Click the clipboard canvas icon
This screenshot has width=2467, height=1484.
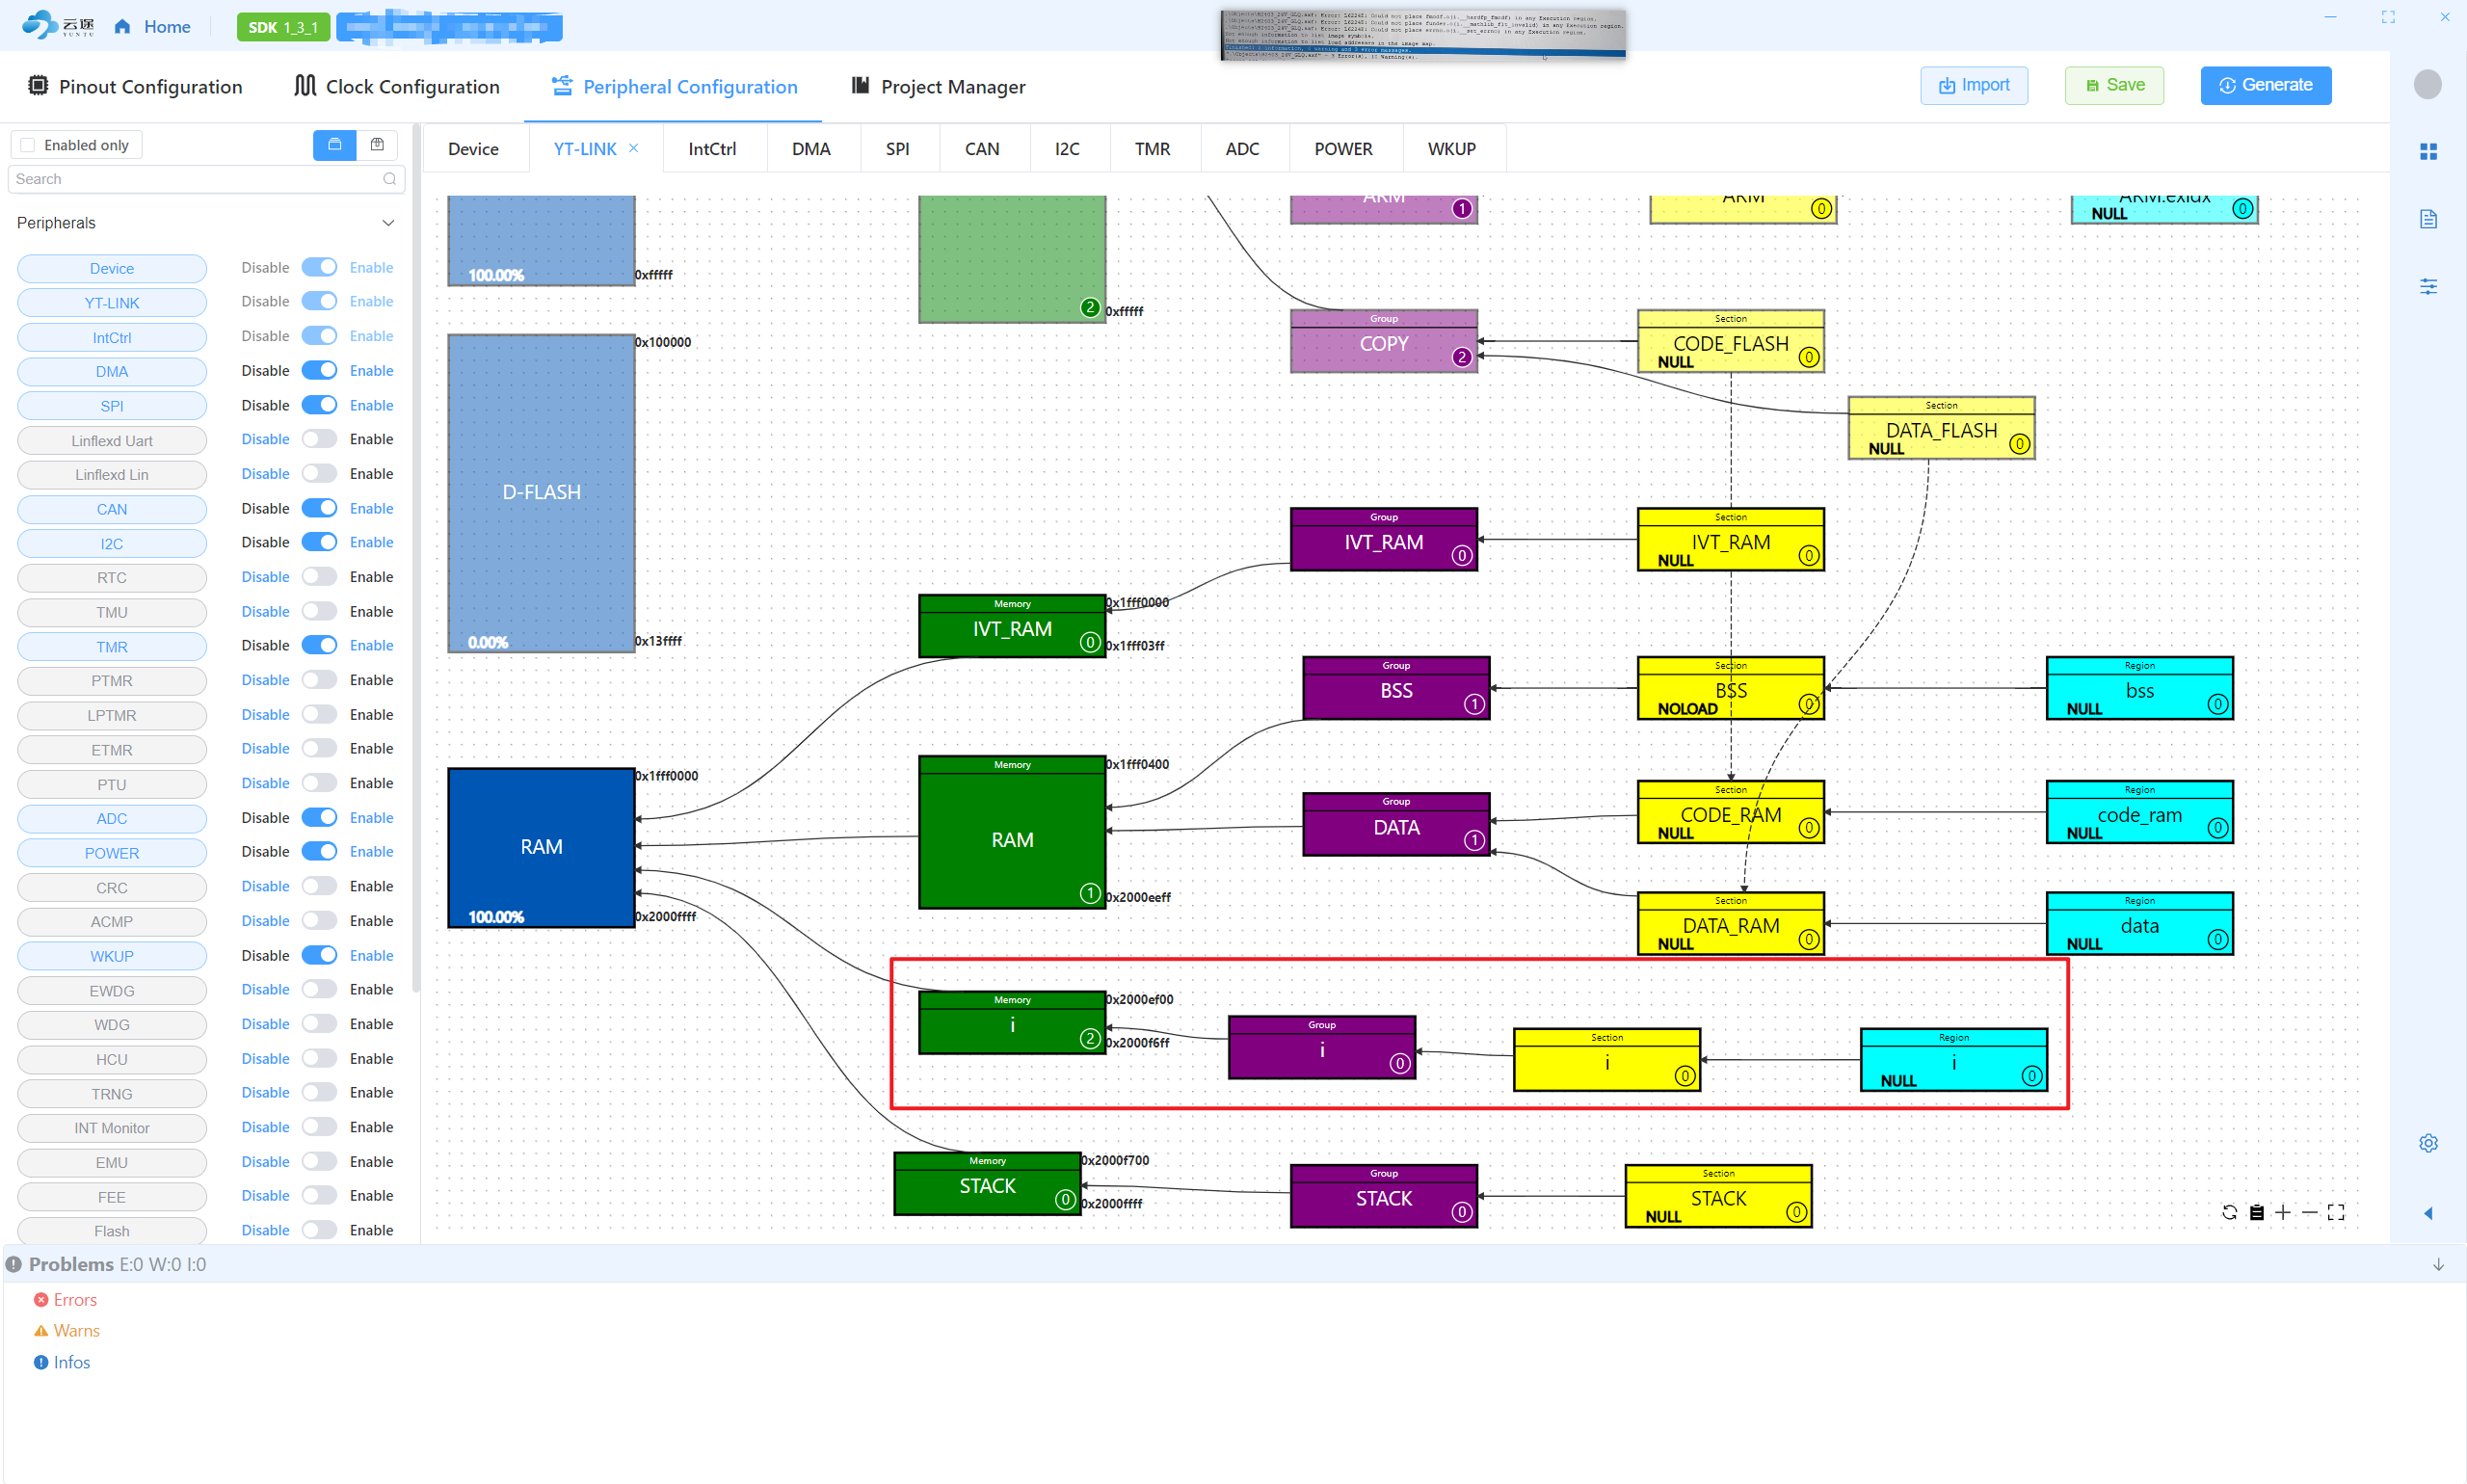(x=2256, y=1212)
